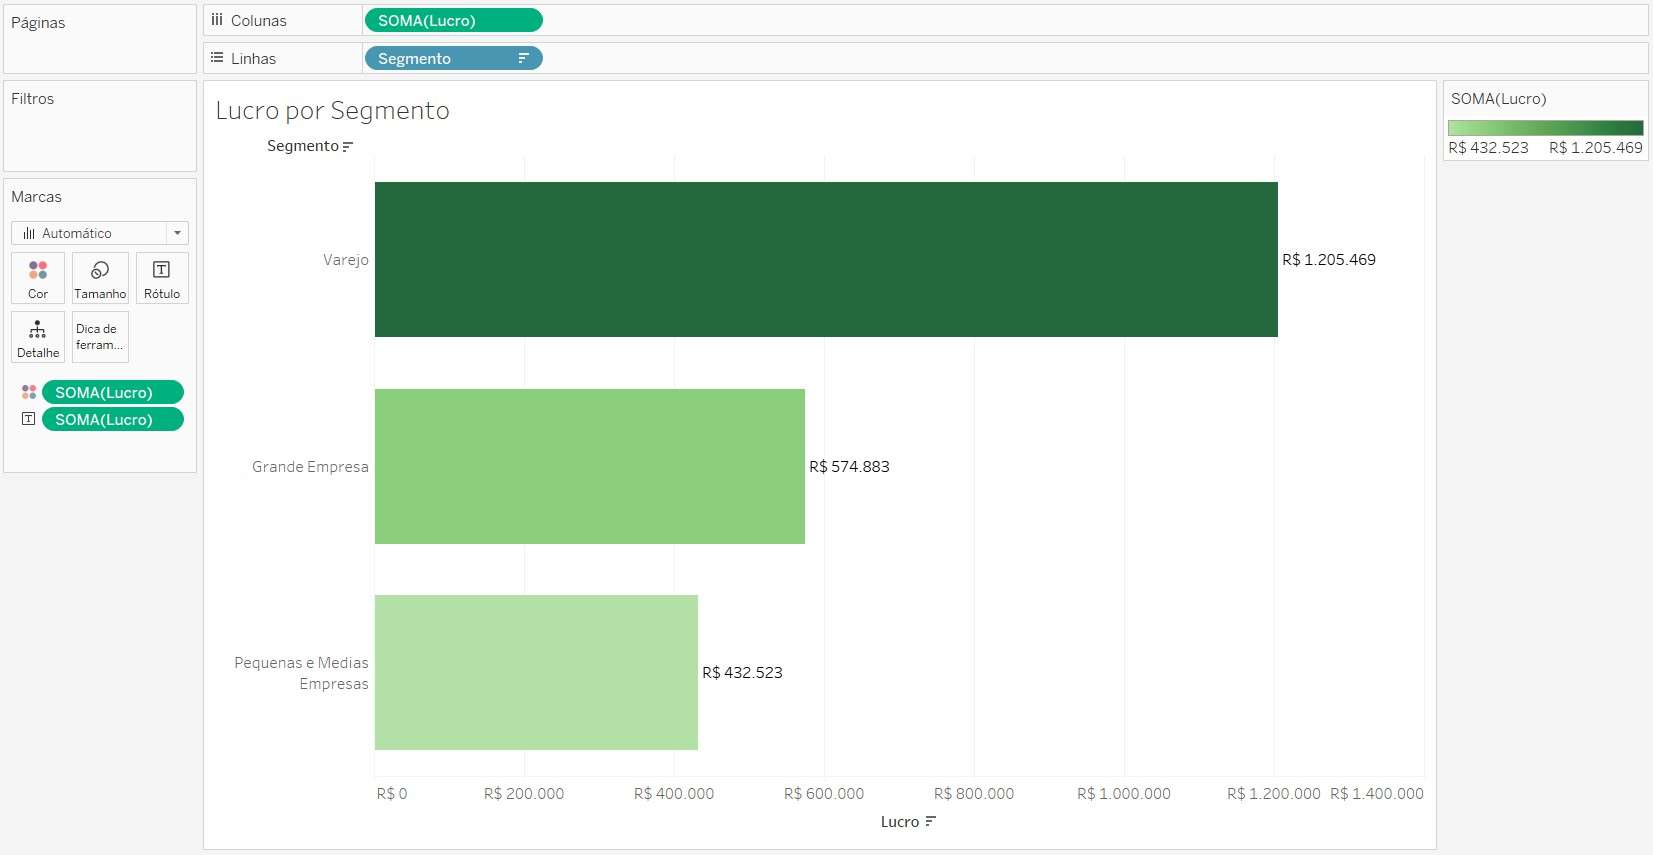The height and width of the screenshot is (855, 1653).
Task: Select the Pequenas e Medias Empresas bar
Action: pos(536,672)
